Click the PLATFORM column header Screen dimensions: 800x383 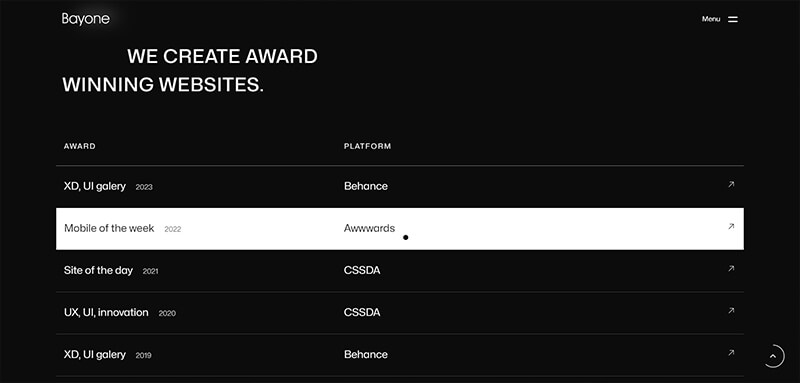pyautogui.click(x=368, y=146)
